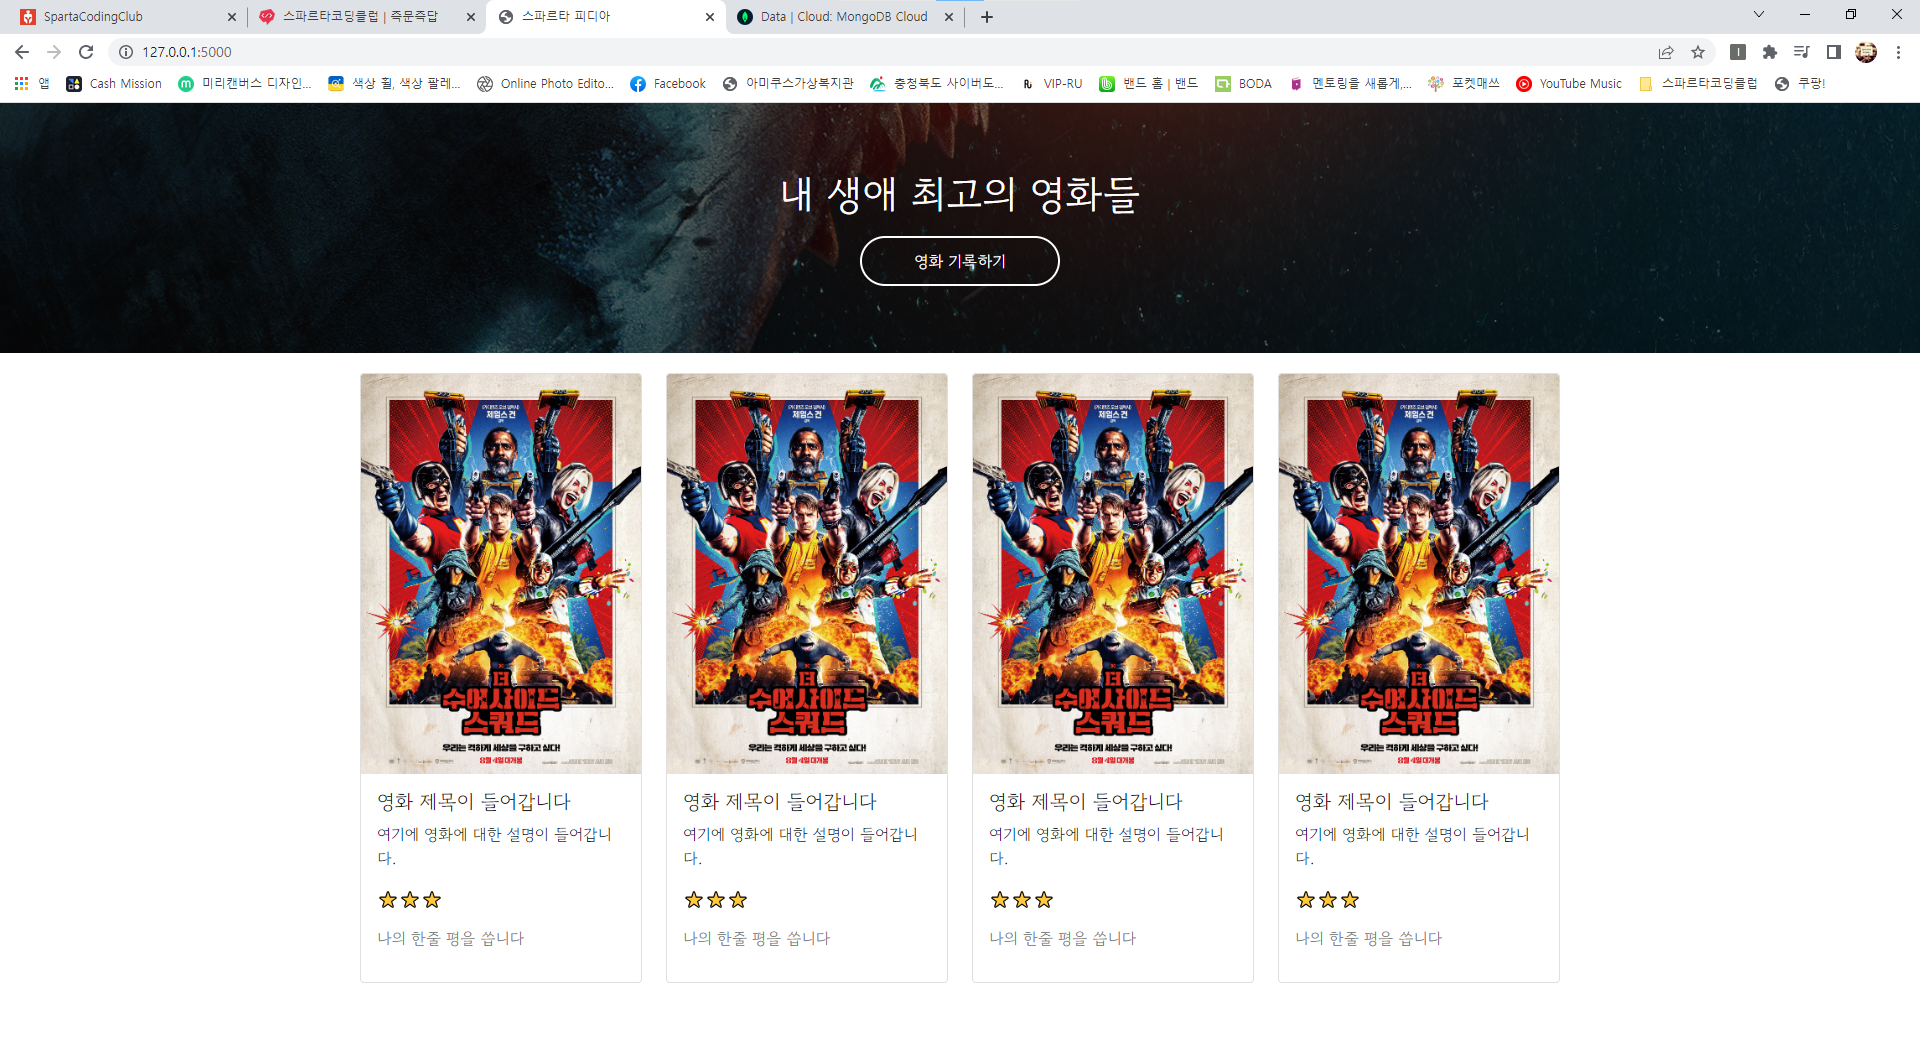The height and width of the screenshot is (1040, 1920).
Task: Open BODA bookmark
Action: pyautogui.click(x=1243, y=84)
